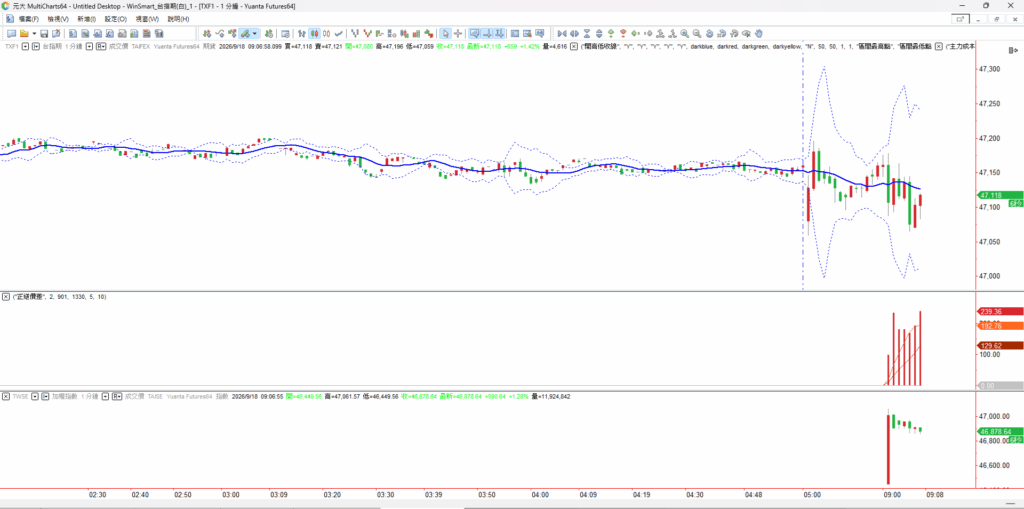This screenshot has width=1024, height=509.
Task: Select the arrow pointer tool
Action: coord(445,33)
